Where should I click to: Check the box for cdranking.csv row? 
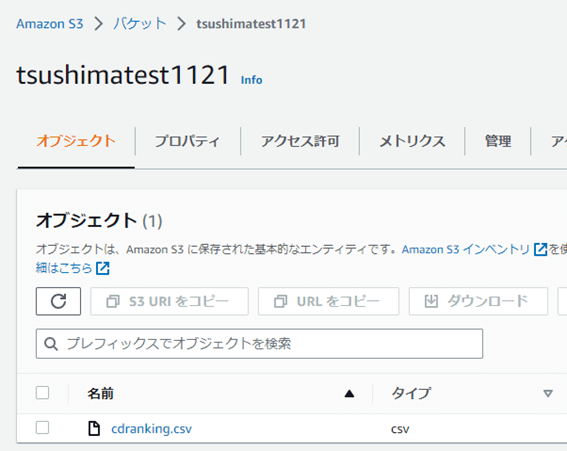click(x=42, y=427)
